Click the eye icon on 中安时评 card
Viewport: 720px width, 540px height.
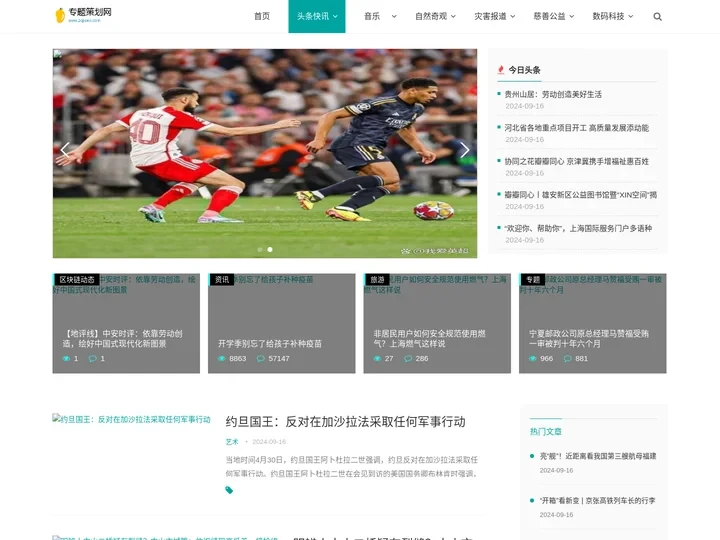pyautogui.click(x=67, y=359)
